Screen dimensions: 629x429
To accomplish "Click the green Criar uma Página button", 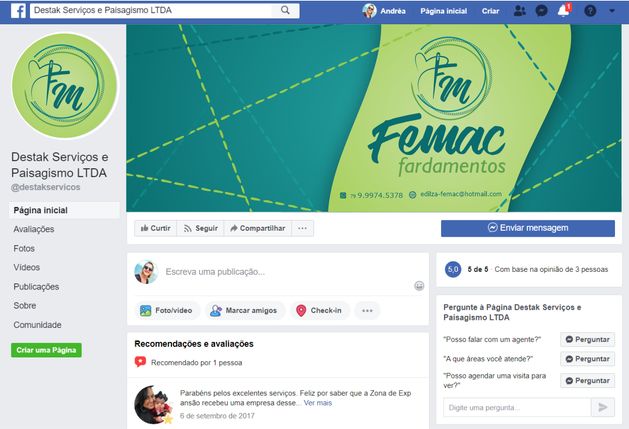I will (x=46, y=350).
